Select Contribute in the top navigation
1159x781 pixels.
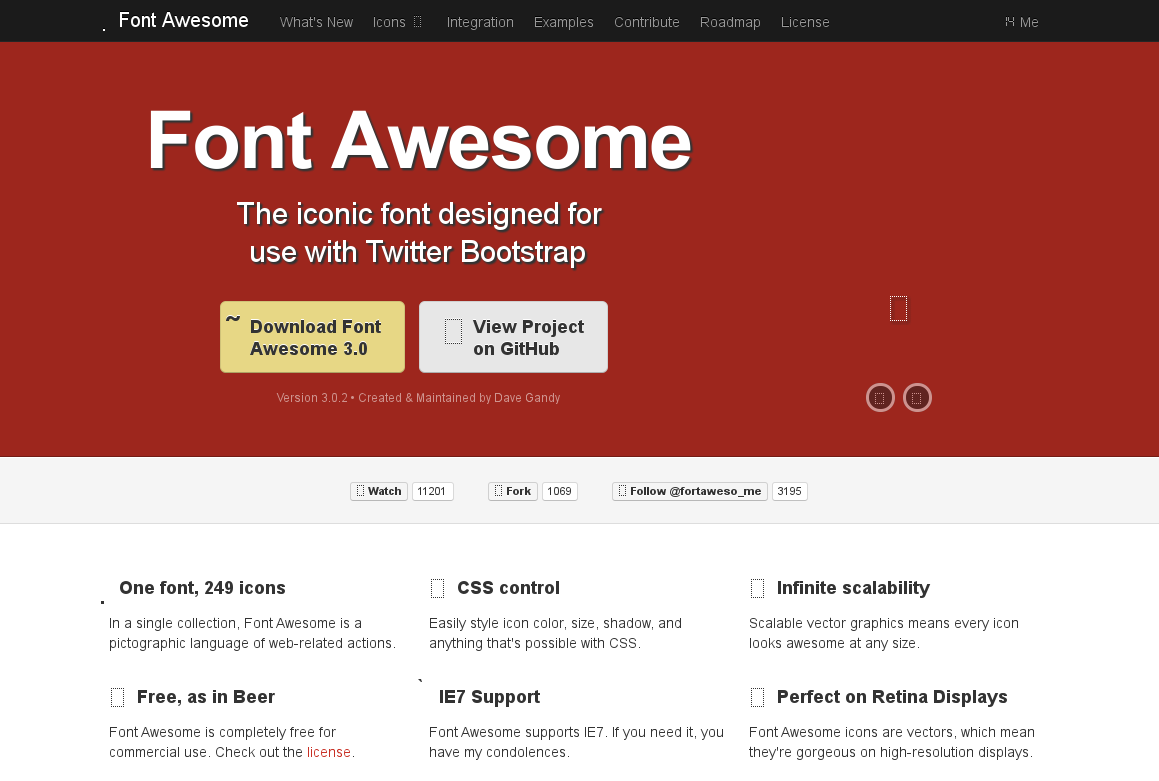647,22
